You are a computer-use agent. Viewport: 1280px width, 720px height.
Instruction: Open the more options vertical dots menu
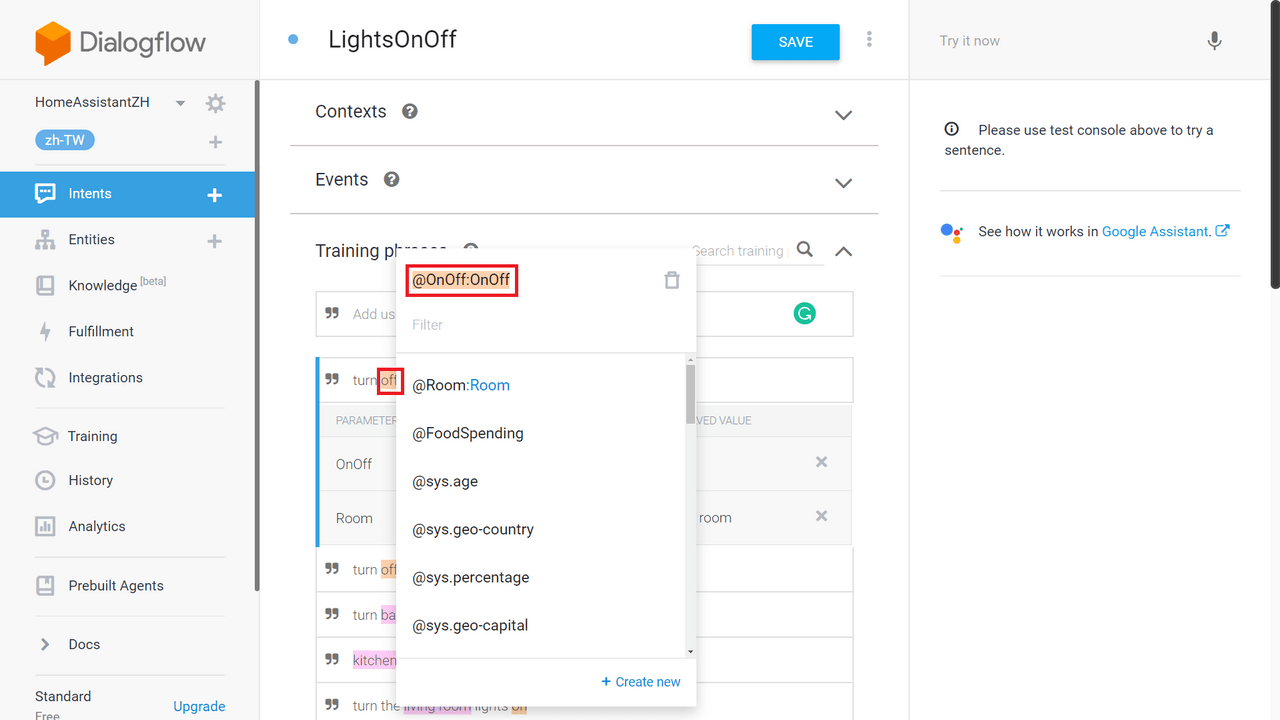click(x=869, y=39)
